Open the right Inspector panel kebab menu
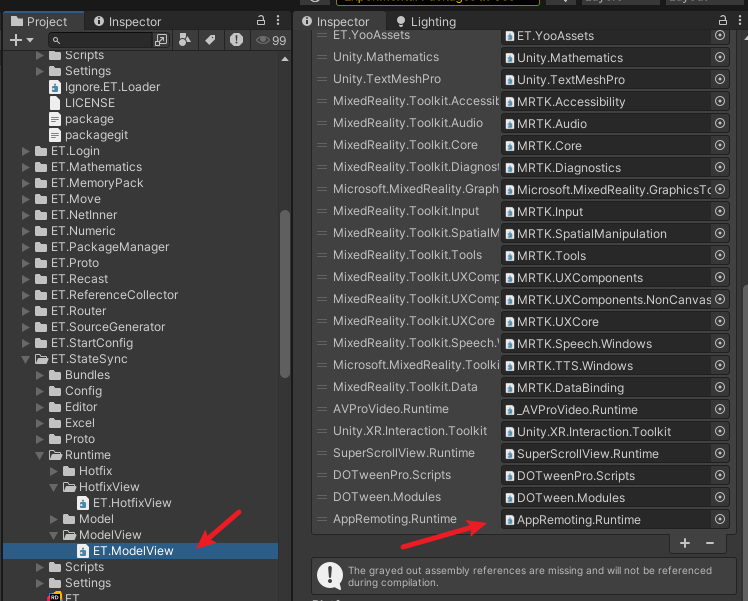The width and height of the screenshot is (748, 601). [x=740, y=20]
